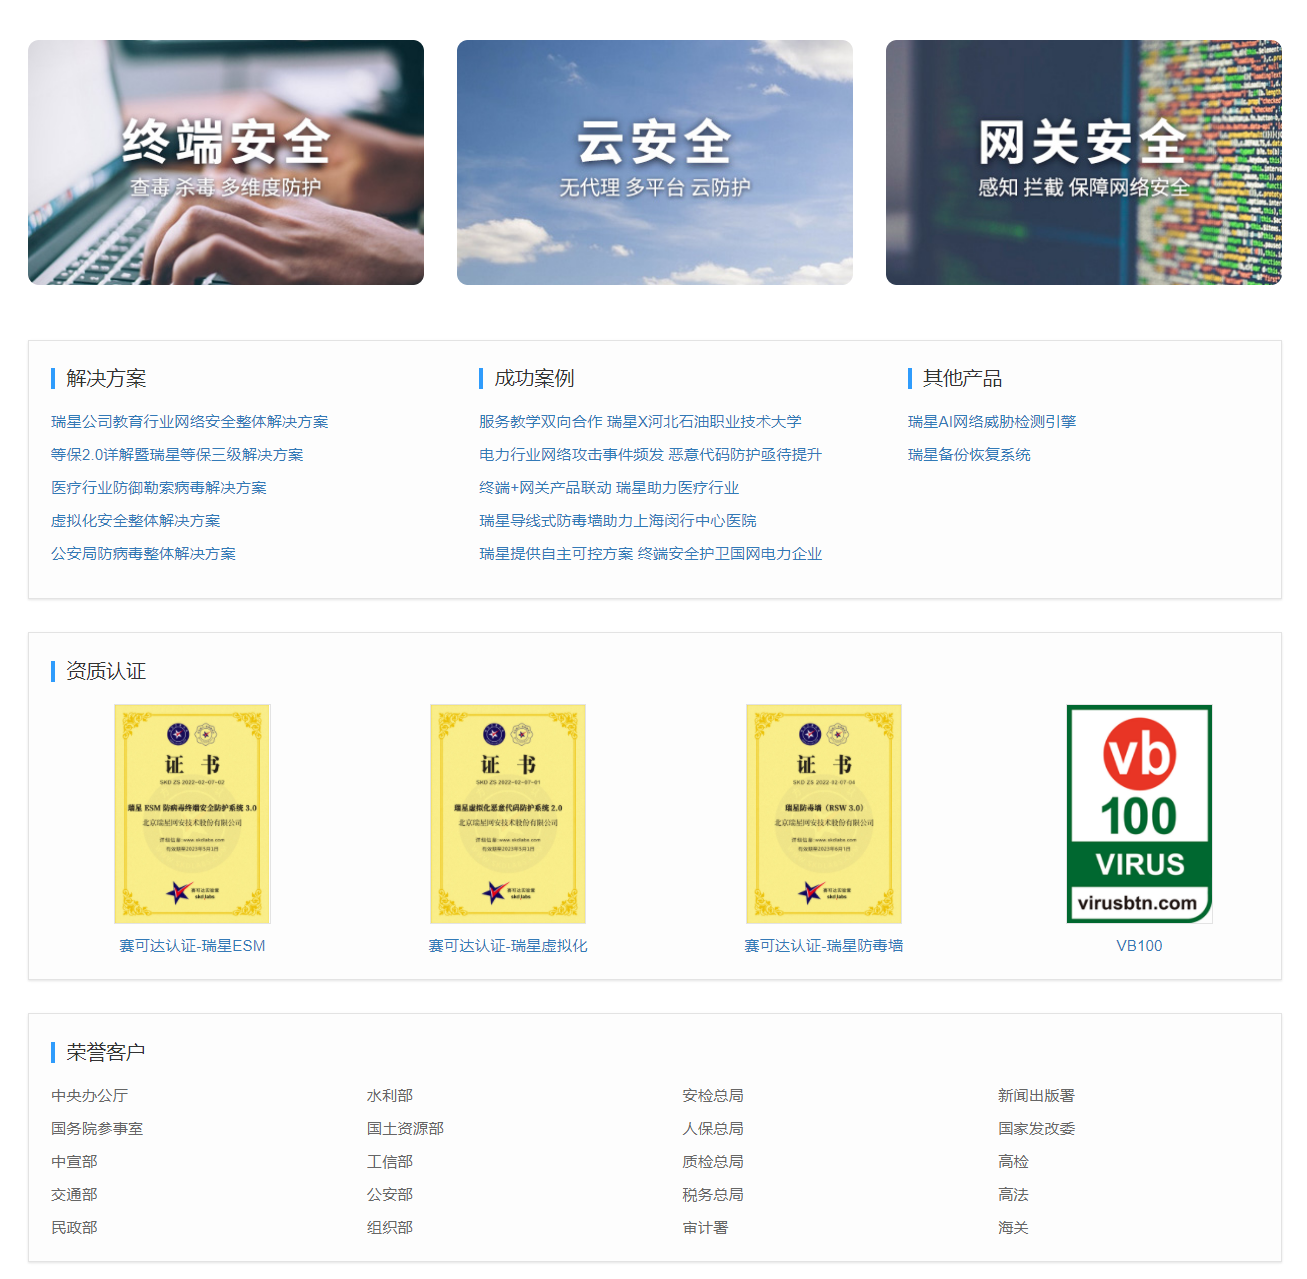View the 赛可达认证-瑞星防毒墙 certificate image
Viewport: 1307px width, 1279px height.
tap(823, 813)
